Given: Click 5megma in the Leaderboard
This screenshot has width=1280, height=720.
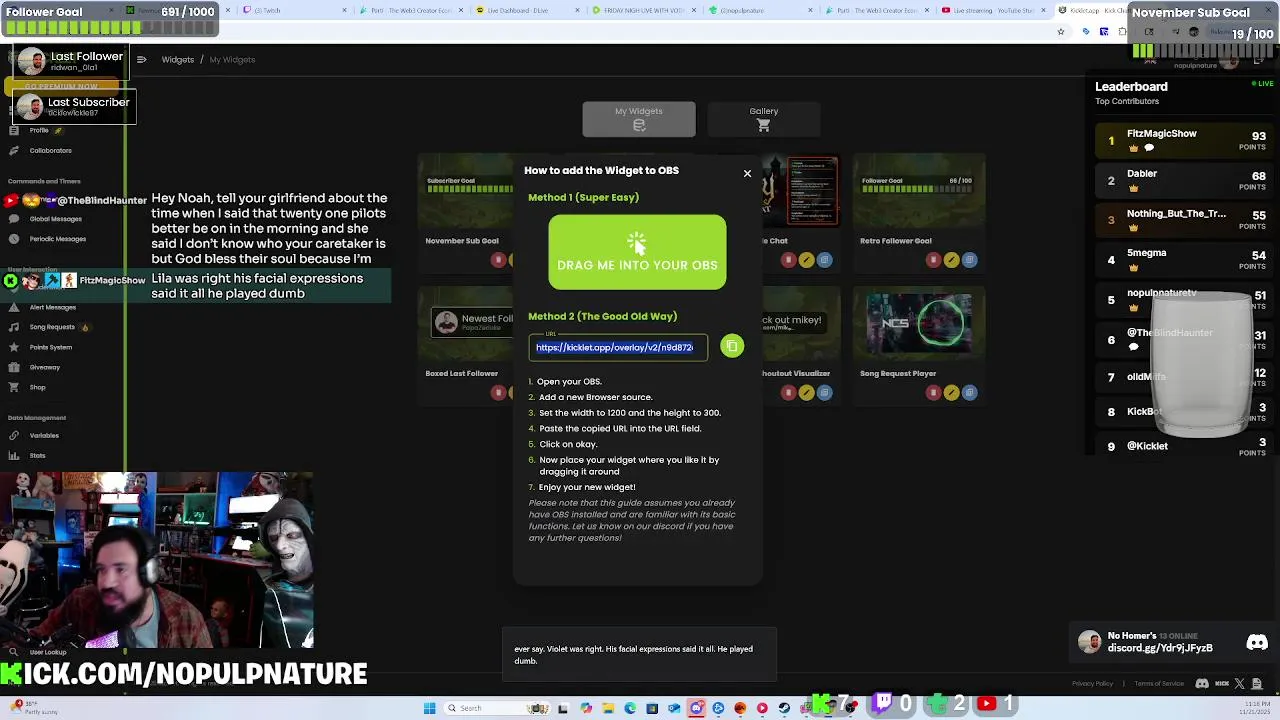Looking at the screenshot, I should [x=1147, y=253].
